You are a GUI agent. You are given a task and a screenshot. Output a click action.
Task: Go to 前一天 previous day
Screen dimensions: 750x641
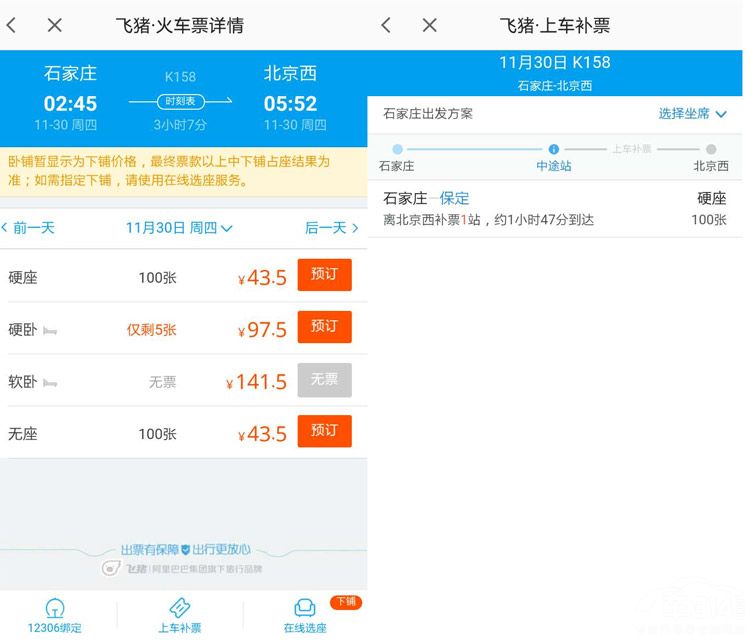click(x=28, y=228)
